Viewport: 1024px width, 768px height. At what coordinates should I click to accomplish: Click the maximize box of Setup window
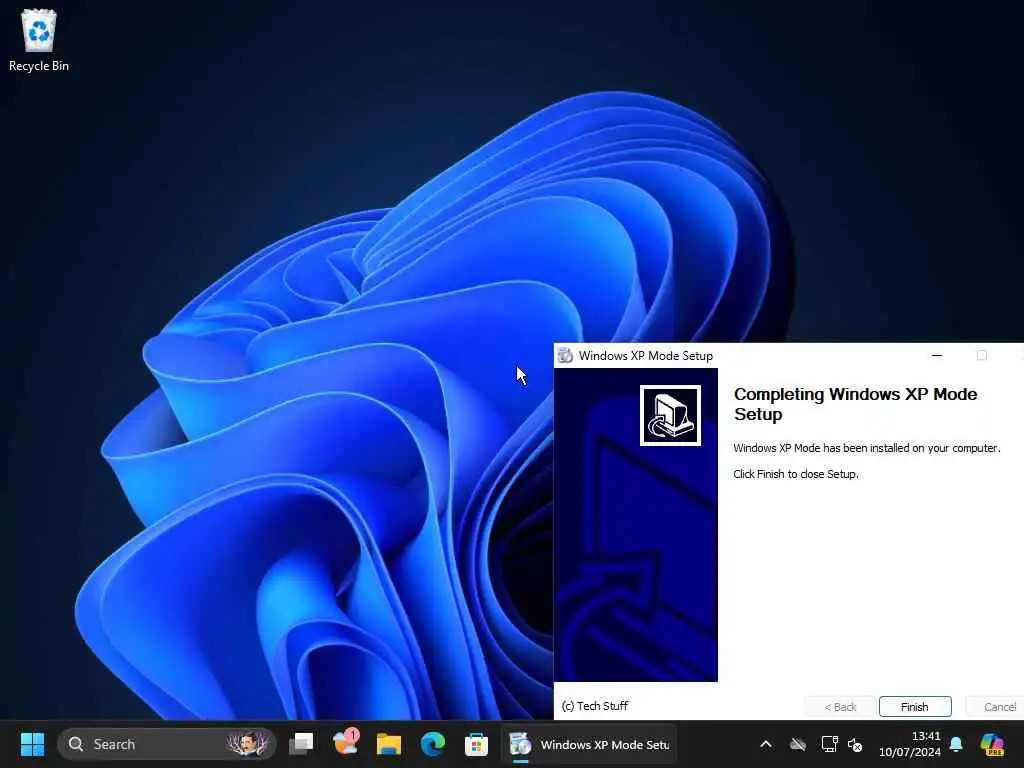pos(982,355)
